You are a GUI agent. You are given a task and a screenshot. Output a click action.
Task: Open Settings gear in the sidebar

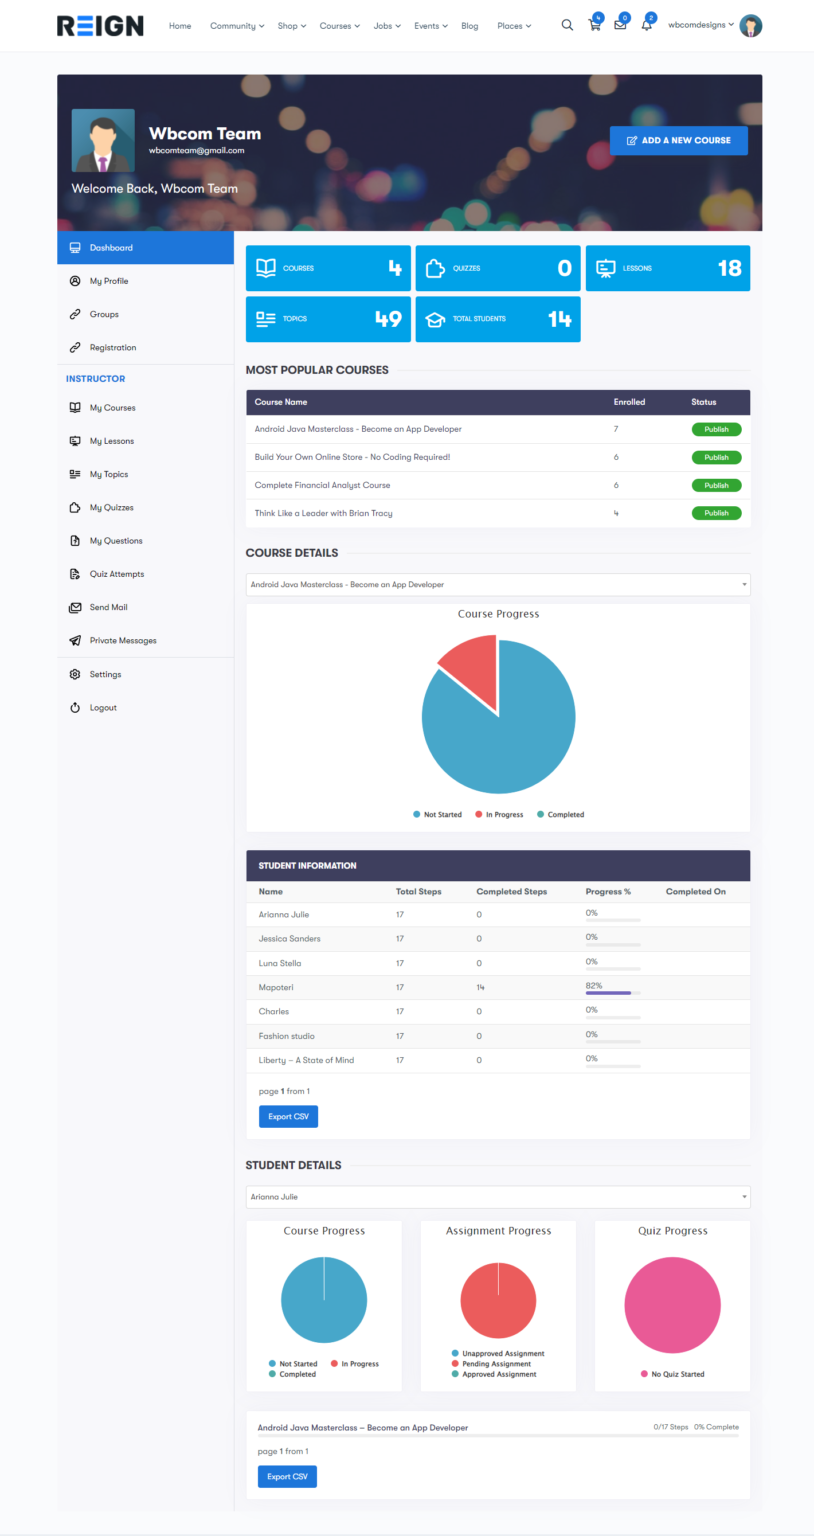(x=74, y=674)
